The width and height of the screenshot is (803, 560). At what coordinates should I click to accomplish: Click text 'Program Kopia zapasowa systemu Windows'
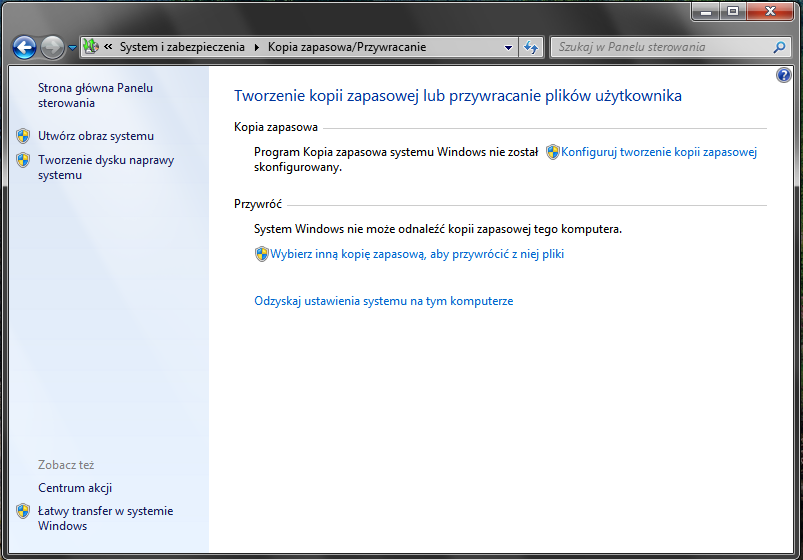tap(396, 159)
